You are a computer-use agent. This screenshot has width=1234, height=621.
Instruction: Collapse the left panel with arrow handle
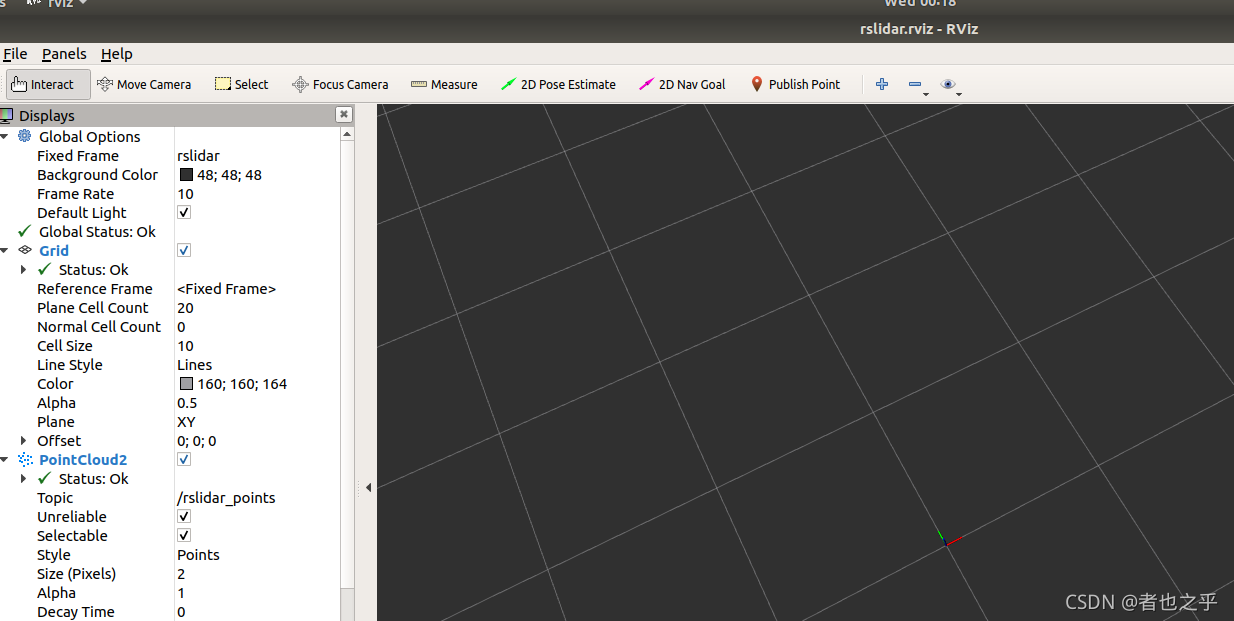coord(368,487)
